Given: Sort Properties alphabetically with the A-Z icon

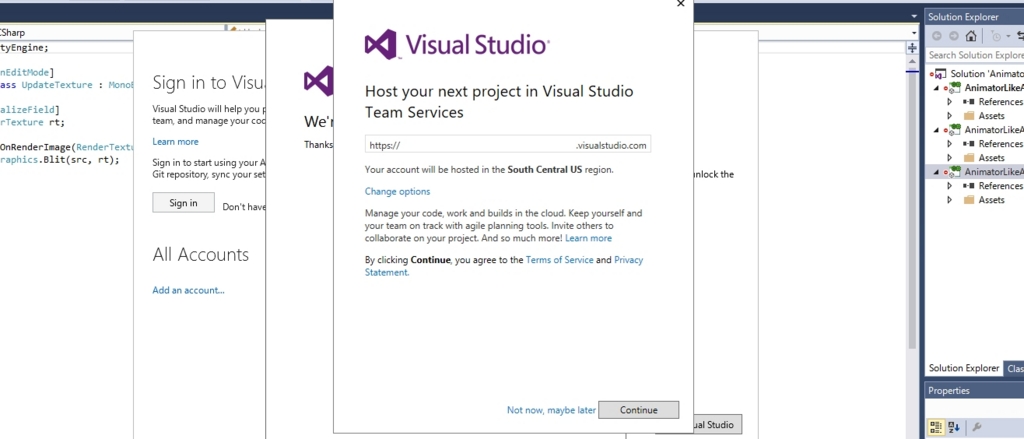Looking at the screenshot, I should point(953,427).
